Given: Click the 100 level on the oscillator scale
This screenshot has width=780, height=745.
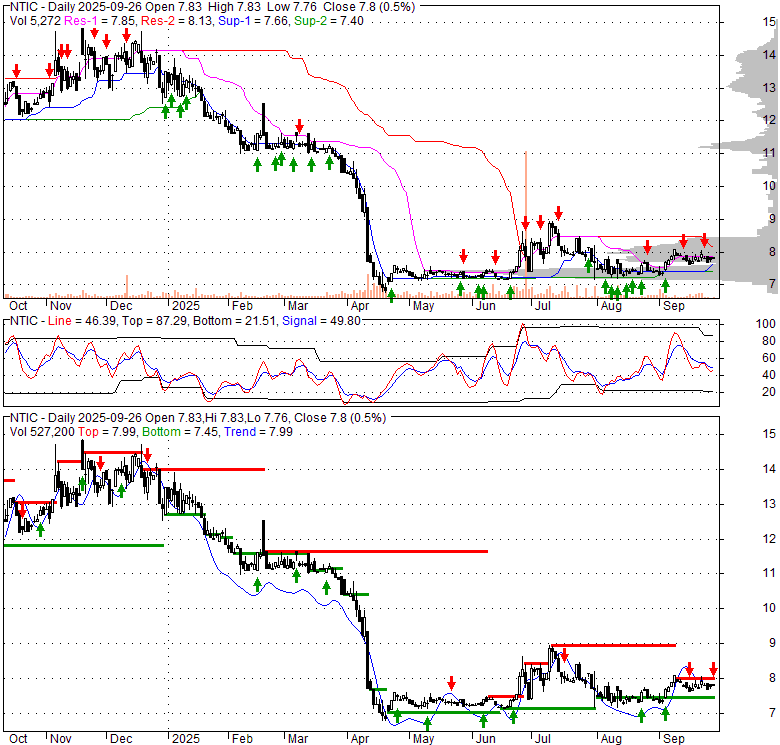Looking at the screenshot, I should click(x=766, y=324).
